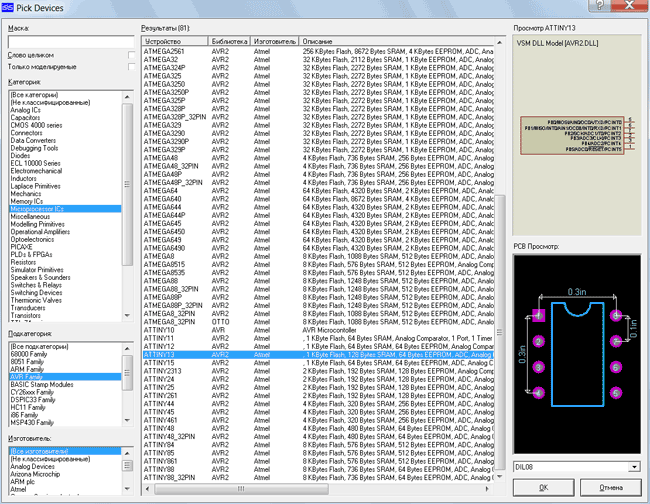Select the ATTINY461 device row
This screenshot has width=650, height=504.
coord(318,420)
